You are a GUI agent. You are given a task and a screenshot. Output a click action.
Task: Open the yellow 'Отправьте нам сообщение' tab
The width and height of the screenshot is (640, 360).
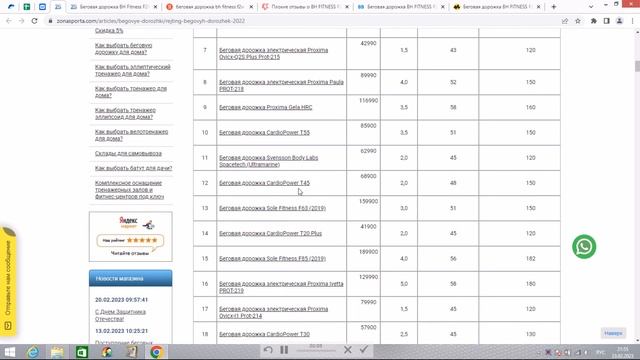(8, 282)
